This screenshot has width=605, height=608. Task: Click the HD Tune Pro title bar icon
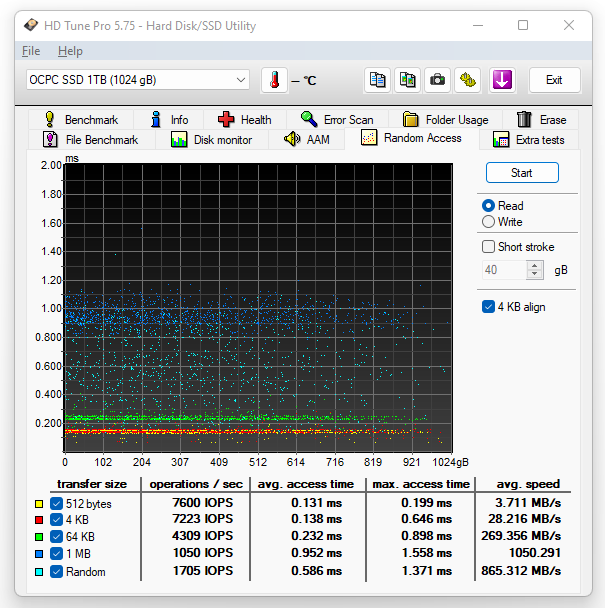coord(31,25)
